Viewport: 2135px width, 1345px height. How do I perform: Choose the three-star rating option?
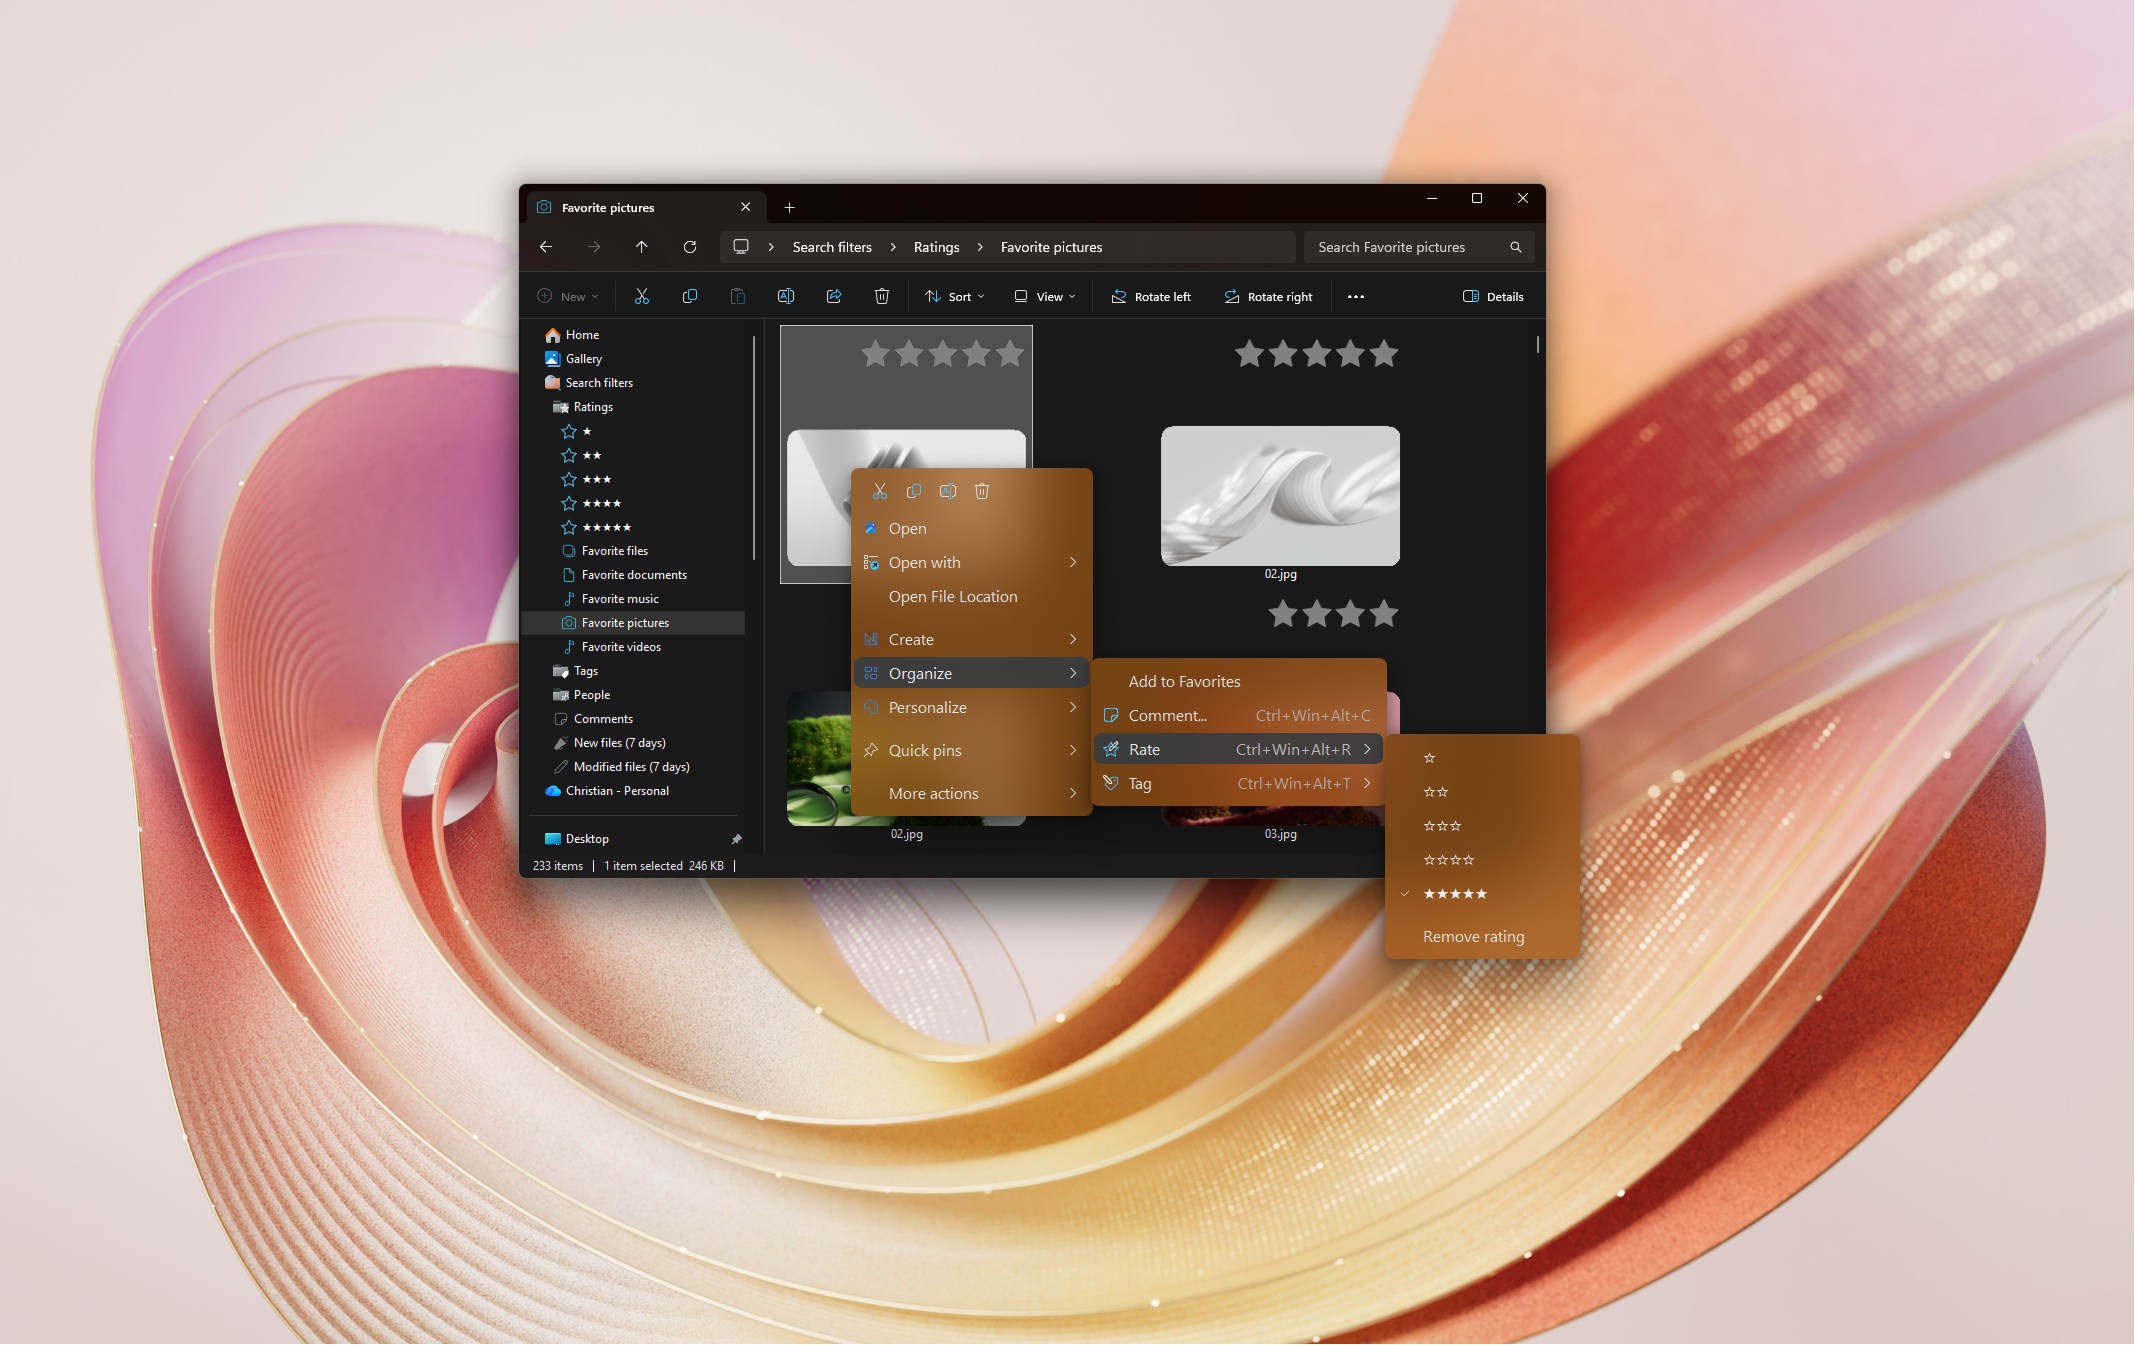(x=1483, y=826)
